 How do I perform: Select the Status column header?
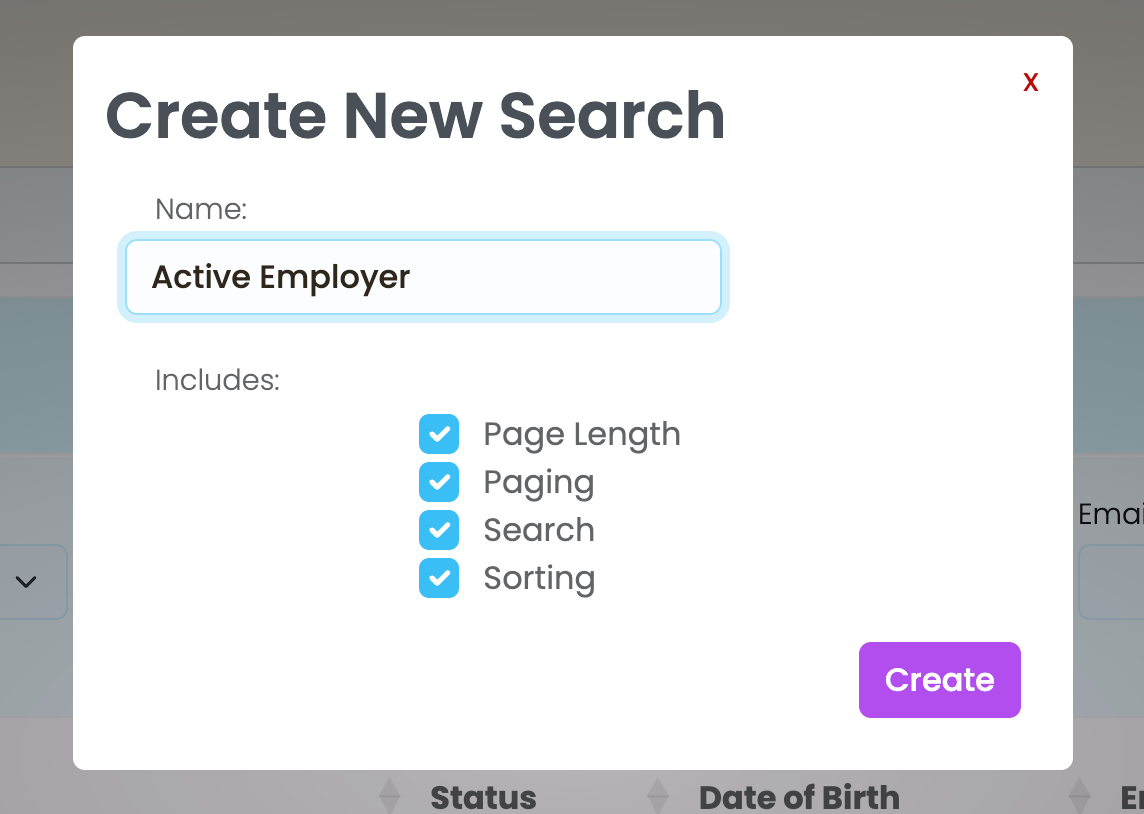coord(483,797)
